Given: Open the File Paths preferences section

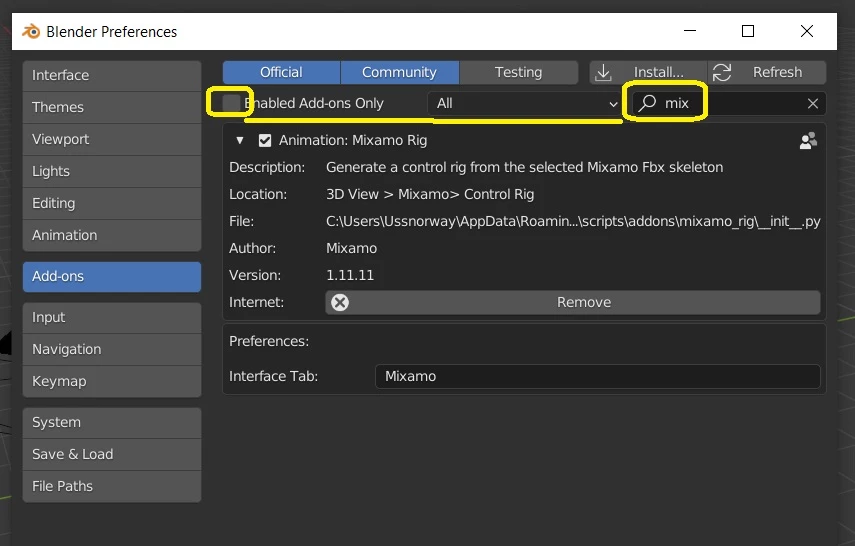Looking at the screenshot, I should click(112, 487).
